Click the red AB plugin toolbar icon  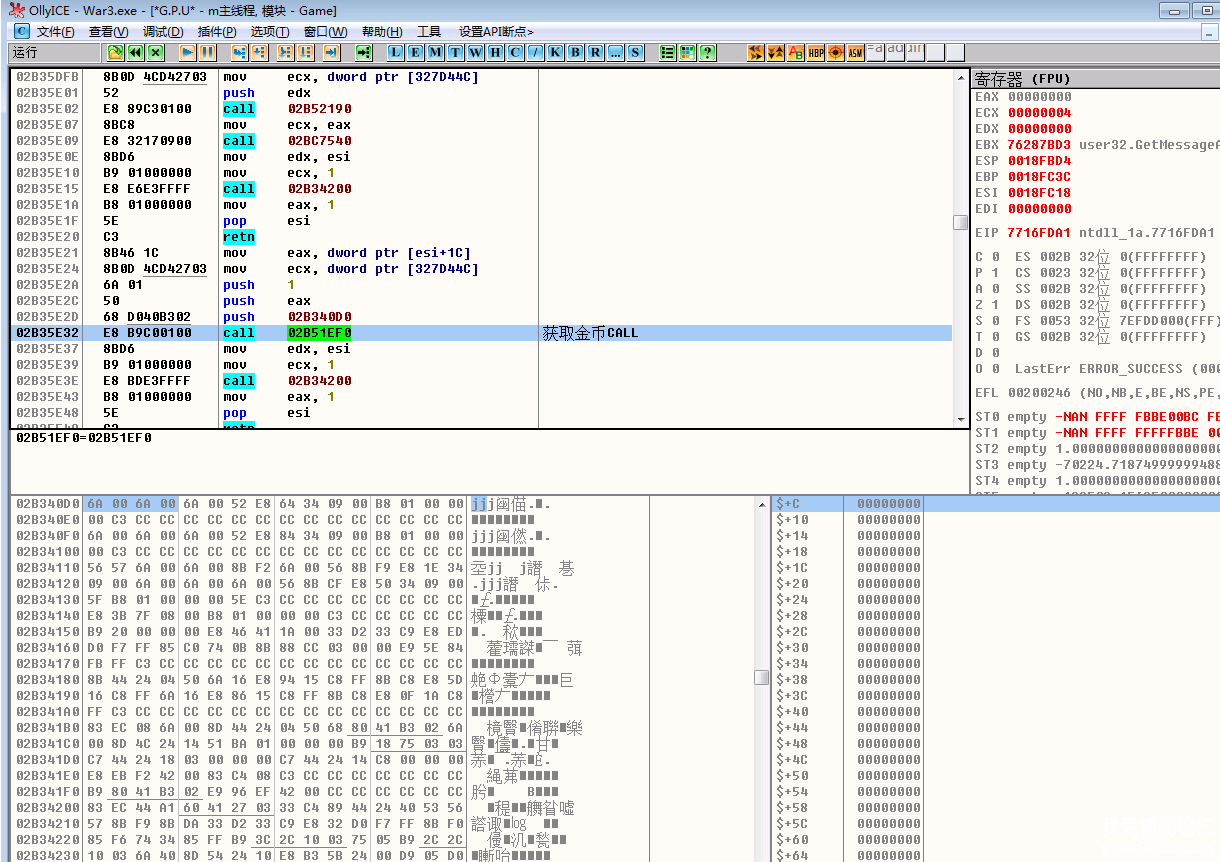click(x=796, y=52)
